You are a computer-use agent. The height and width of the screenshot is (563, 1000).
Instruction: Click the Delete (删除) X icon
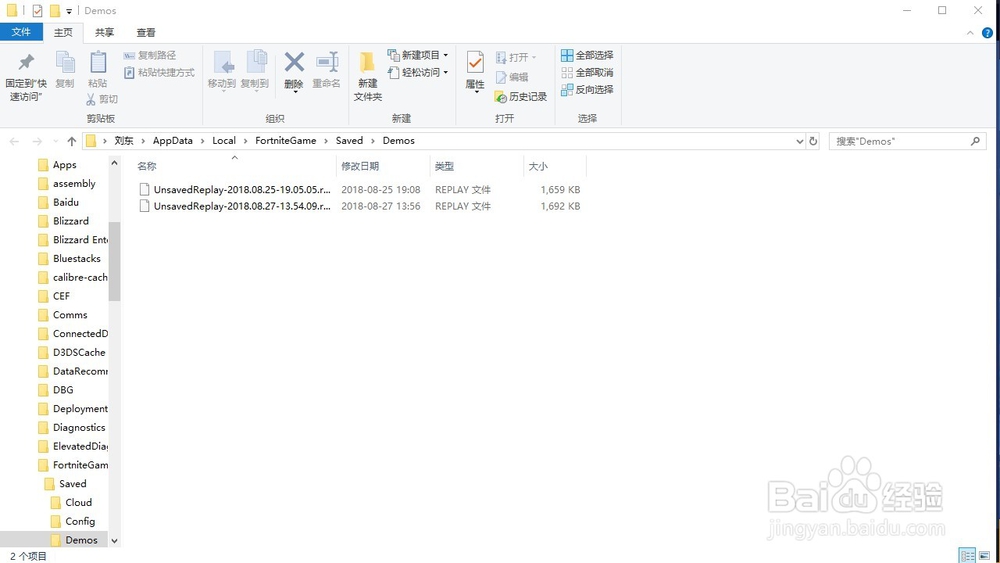[x=294, y=62]
